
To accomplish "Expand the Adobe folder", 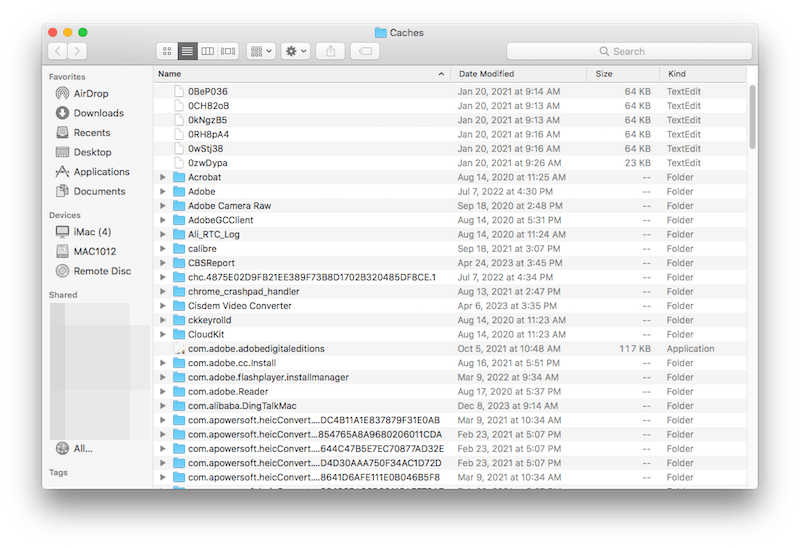I will tap(163, 191).
